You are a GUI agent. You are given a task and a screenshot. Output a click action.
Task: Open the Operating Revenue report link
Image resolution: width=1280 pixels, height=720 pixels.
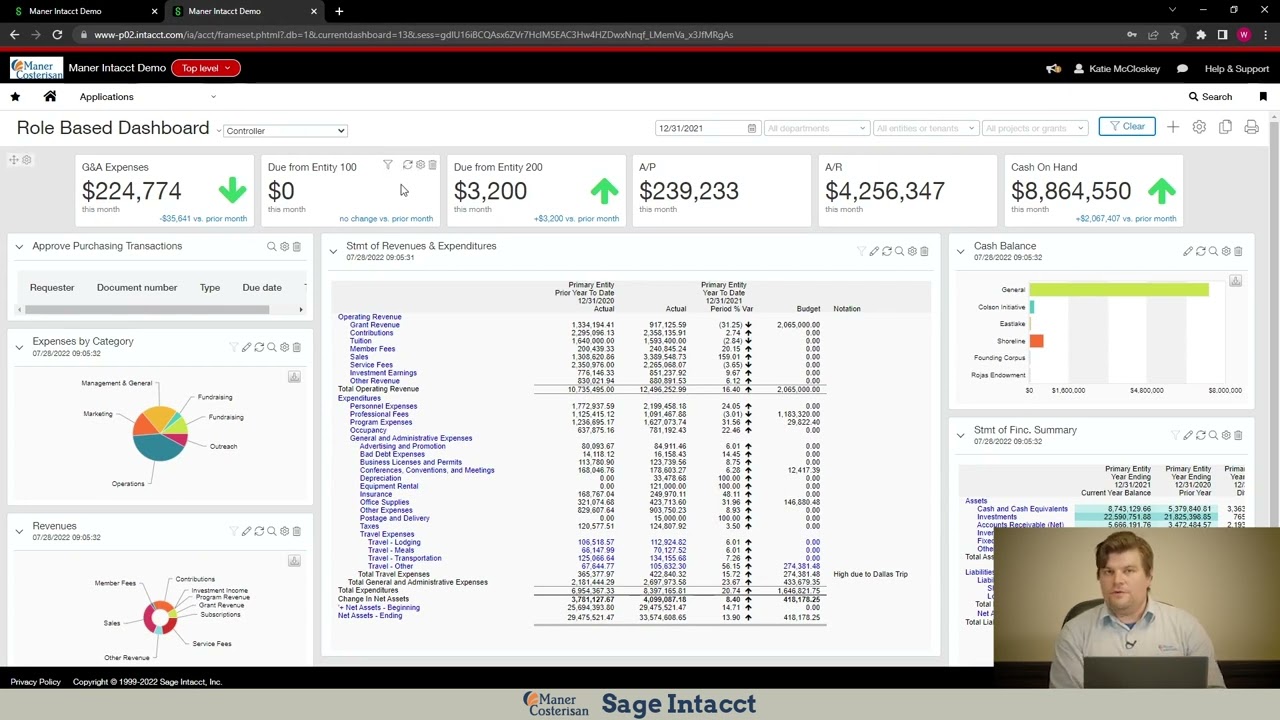(x=369, y=317)
